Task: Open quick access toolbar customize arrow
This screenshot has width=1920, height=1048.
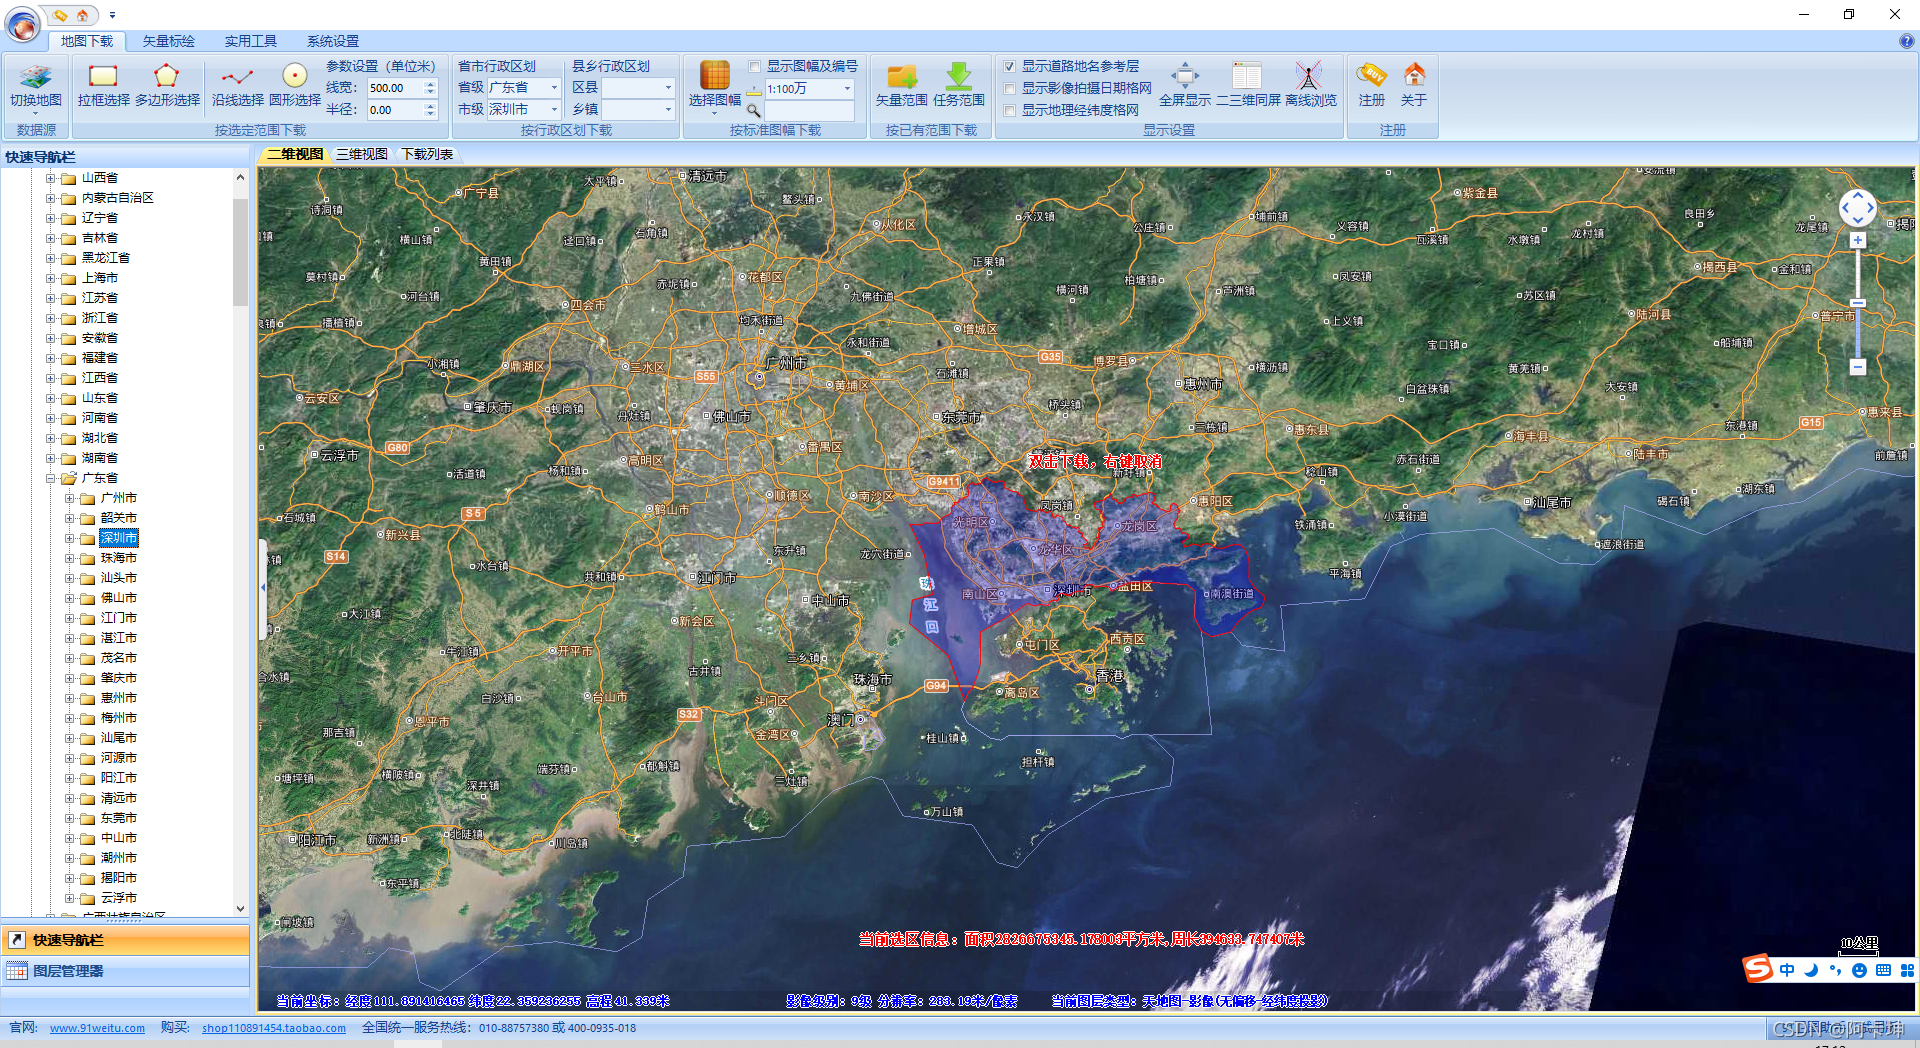Action: click(112, 15)
